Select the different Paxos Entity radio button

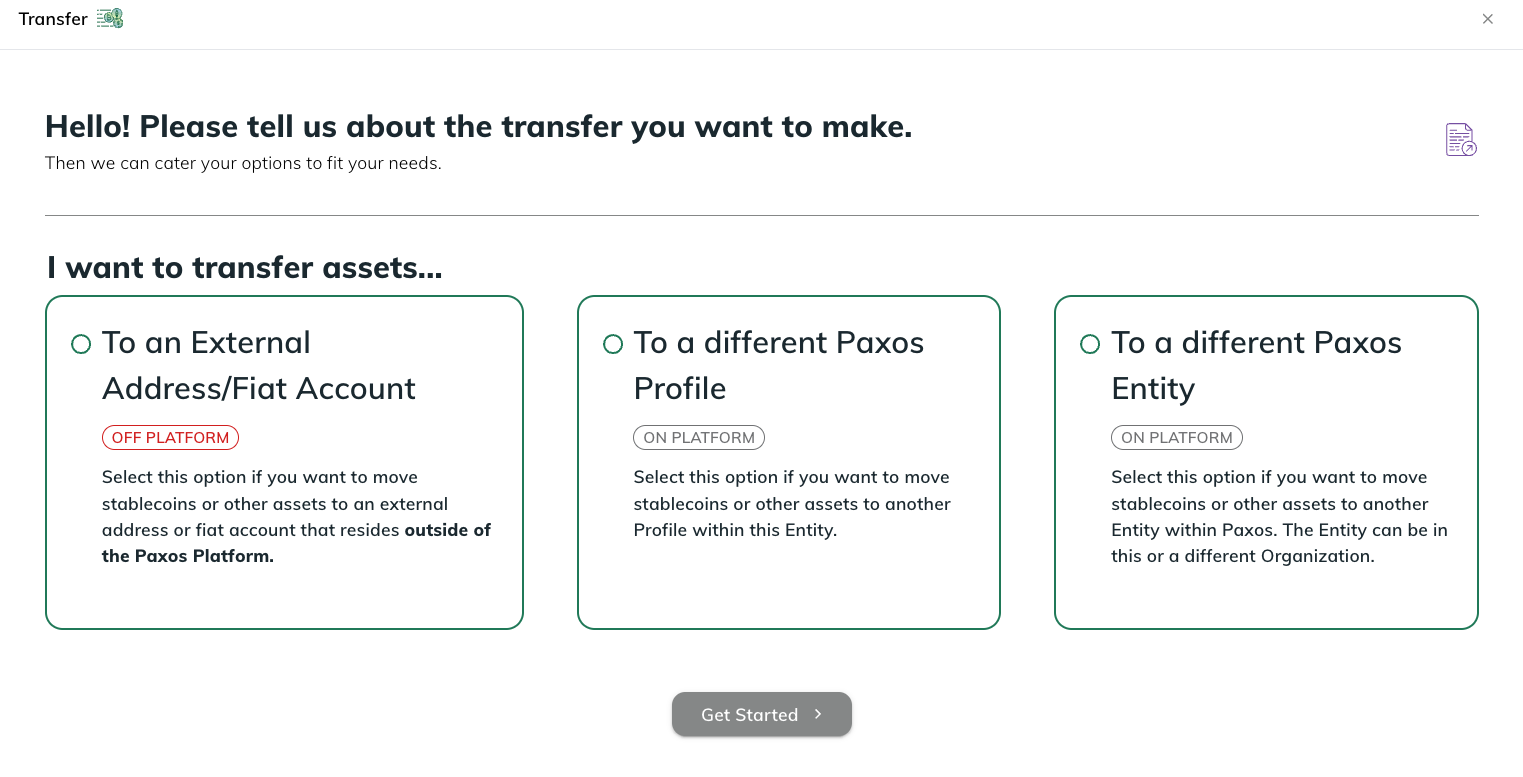[x=1090, y=344]
